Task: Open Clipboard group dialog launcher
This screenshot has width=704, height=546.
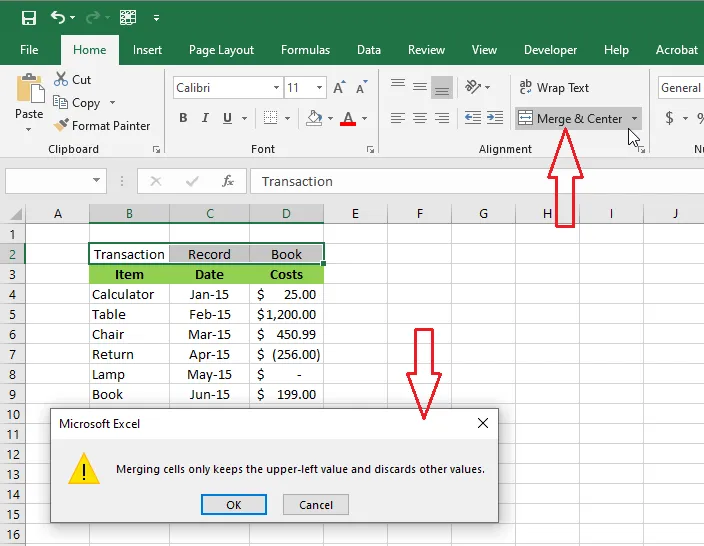Action: [156, 150]
